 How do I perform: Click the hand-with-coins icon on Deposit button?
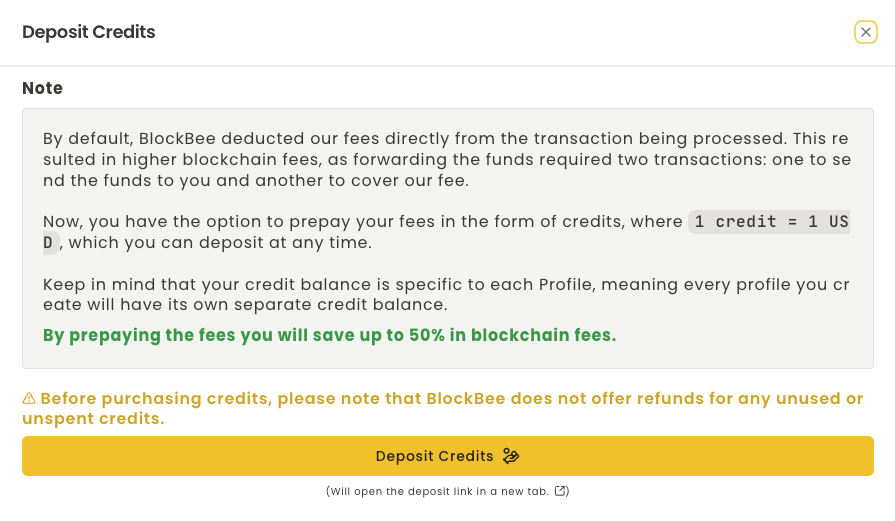pos(511,456)
